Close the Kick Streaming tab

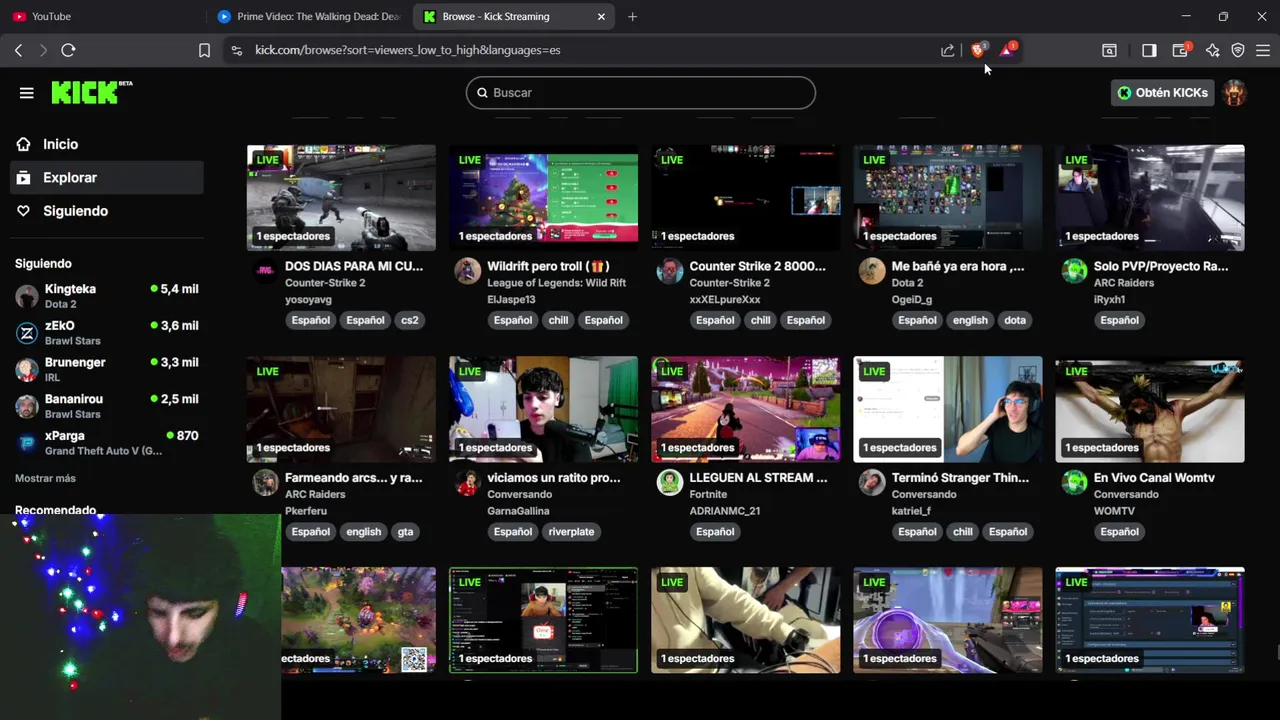point(601,16)
